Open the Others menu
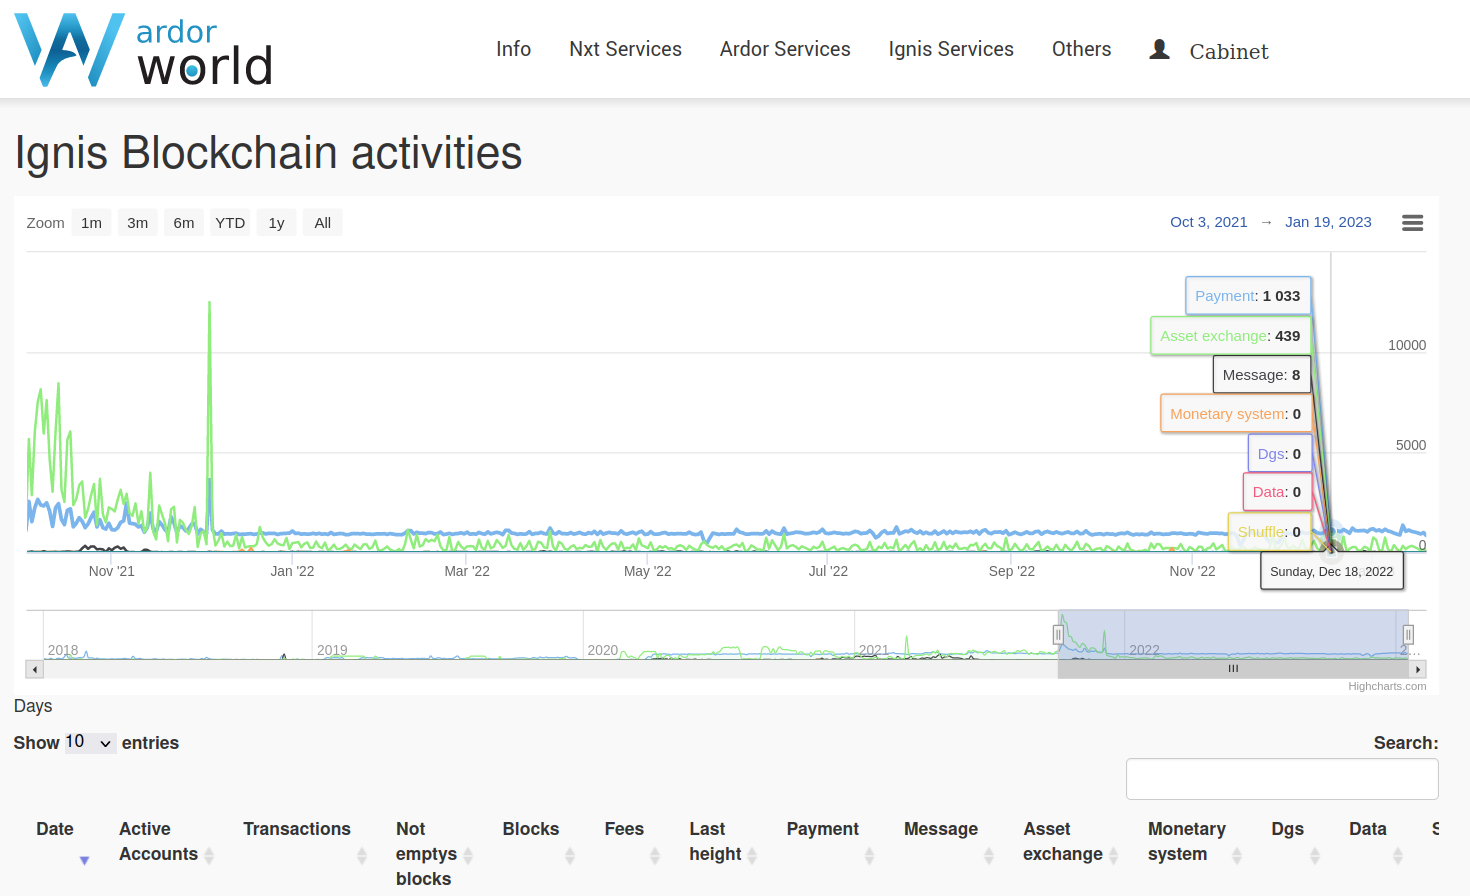 1081,49
